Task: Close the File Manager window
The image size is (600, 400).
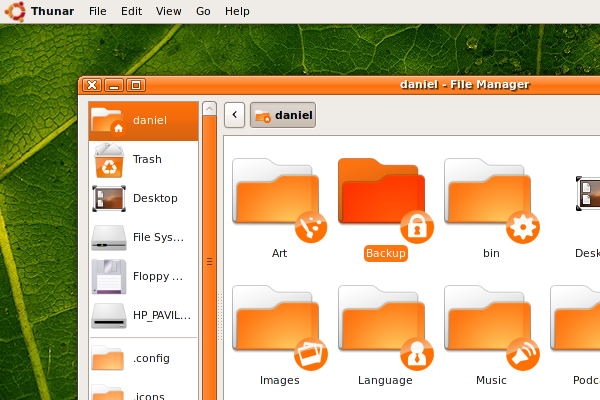Action: (92, 85)
